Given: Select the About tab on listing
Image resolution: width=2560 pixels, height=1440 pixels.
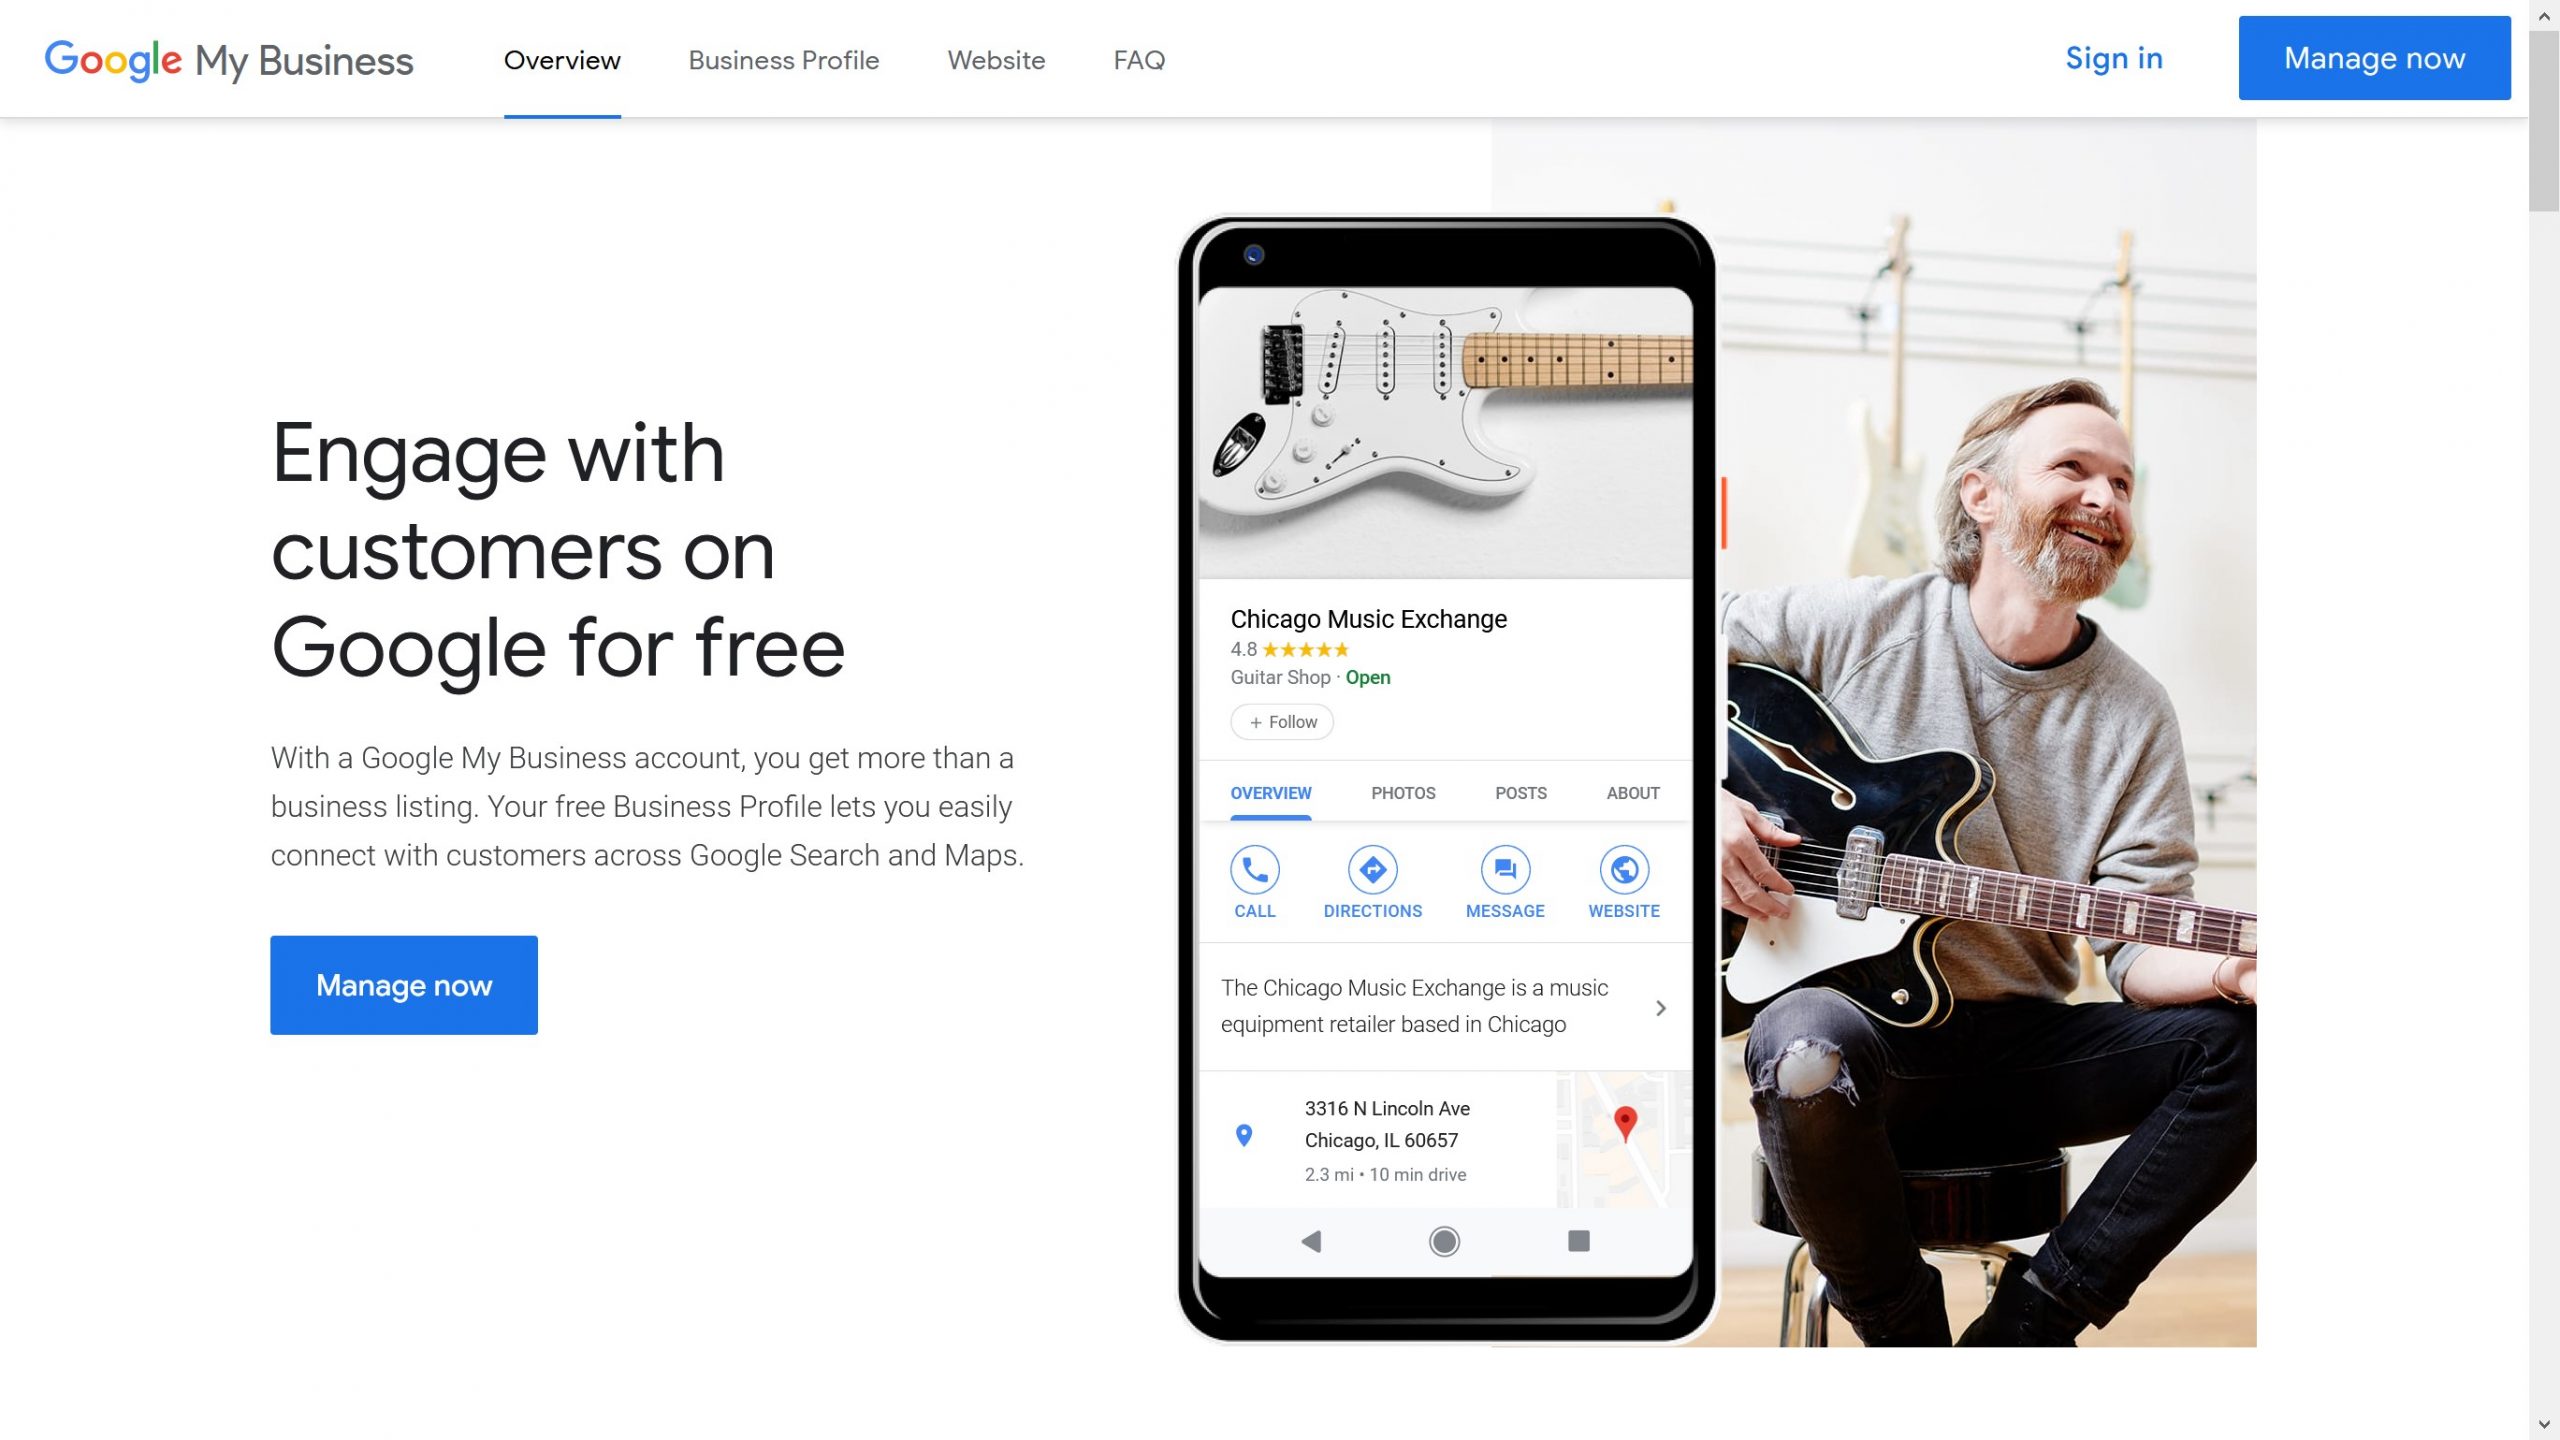Looking at the screenshot, I should click(x=1633, y=793).
